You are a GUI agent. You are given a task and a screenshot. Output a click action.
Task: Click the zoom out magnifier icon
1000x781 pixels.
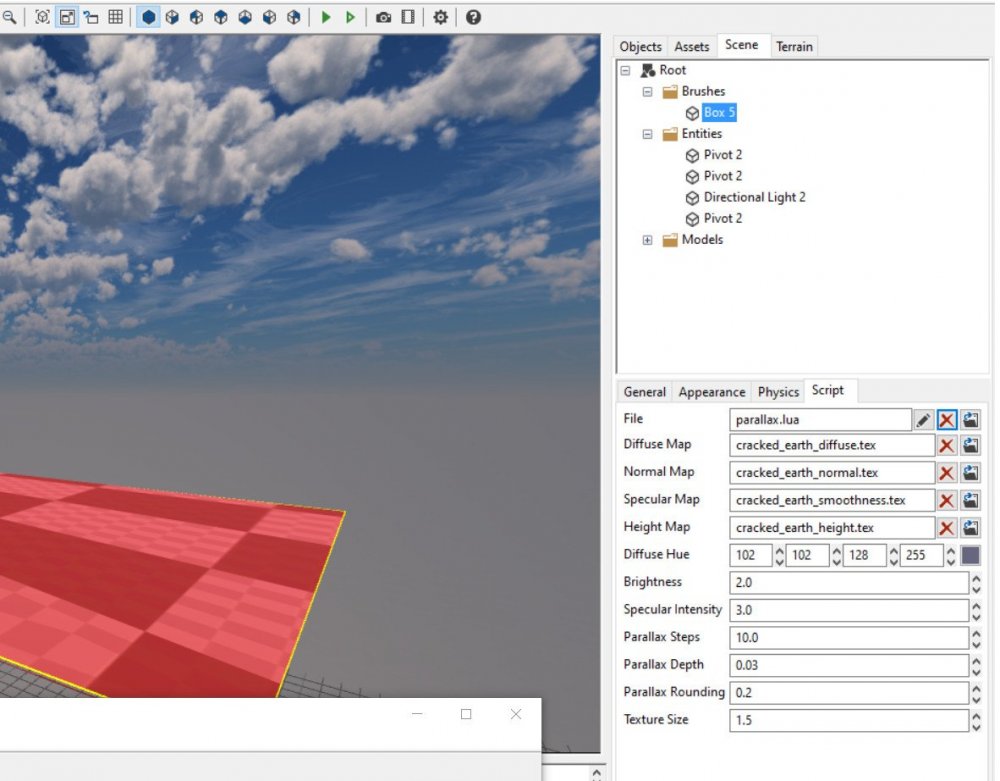point(9,17)
